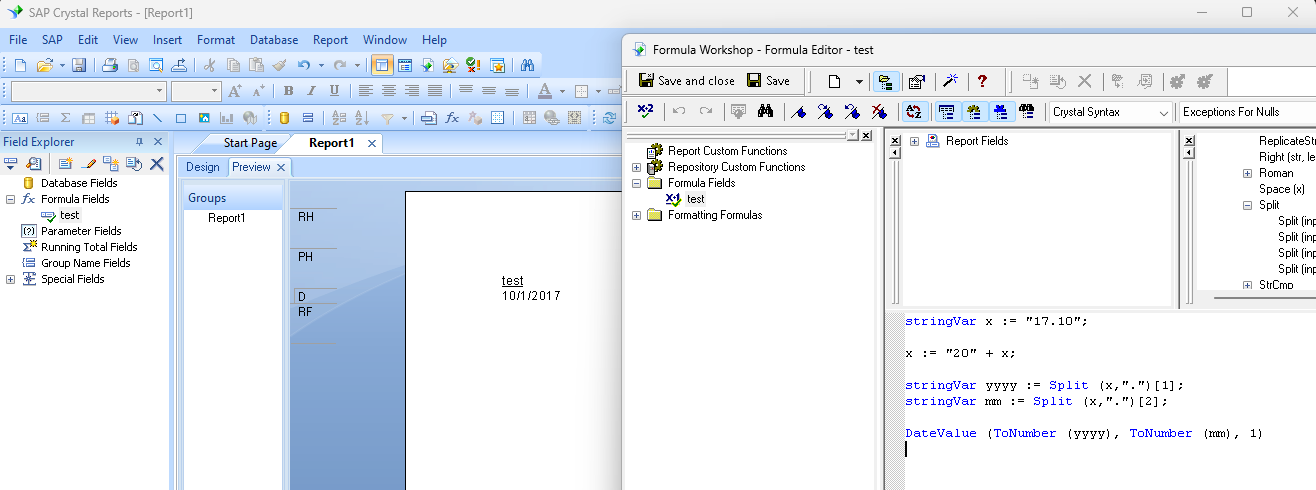Viewport: 1316px width, 490px height.
Task: Click the binoculars Find icon in Formula Editor
Action: tap(766, 112)
